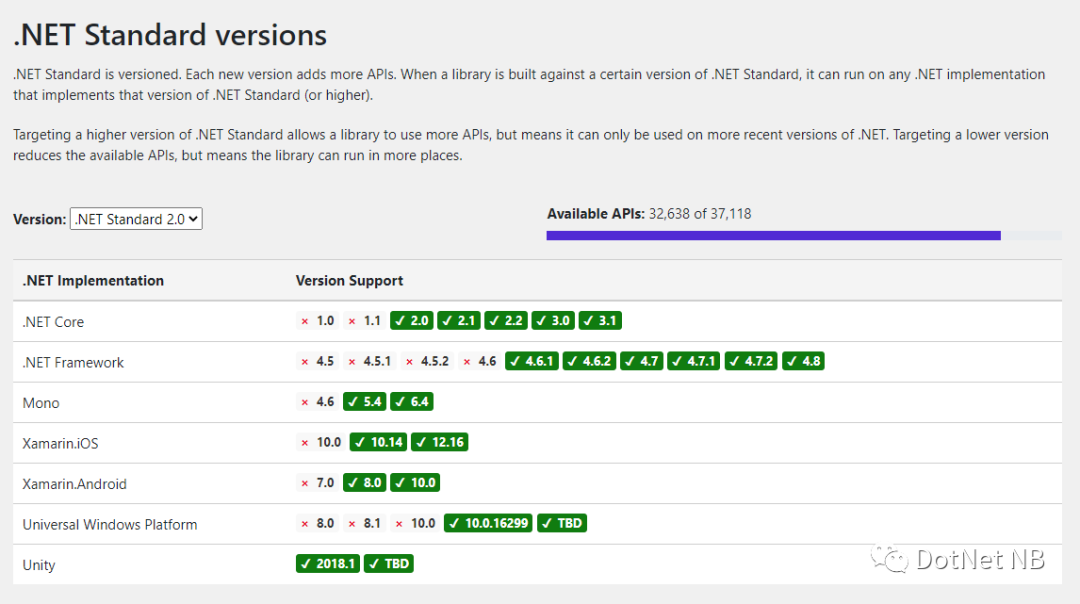
Task: Click the UWP 10.0.16299 supported badge
Action: pos(488,523)
